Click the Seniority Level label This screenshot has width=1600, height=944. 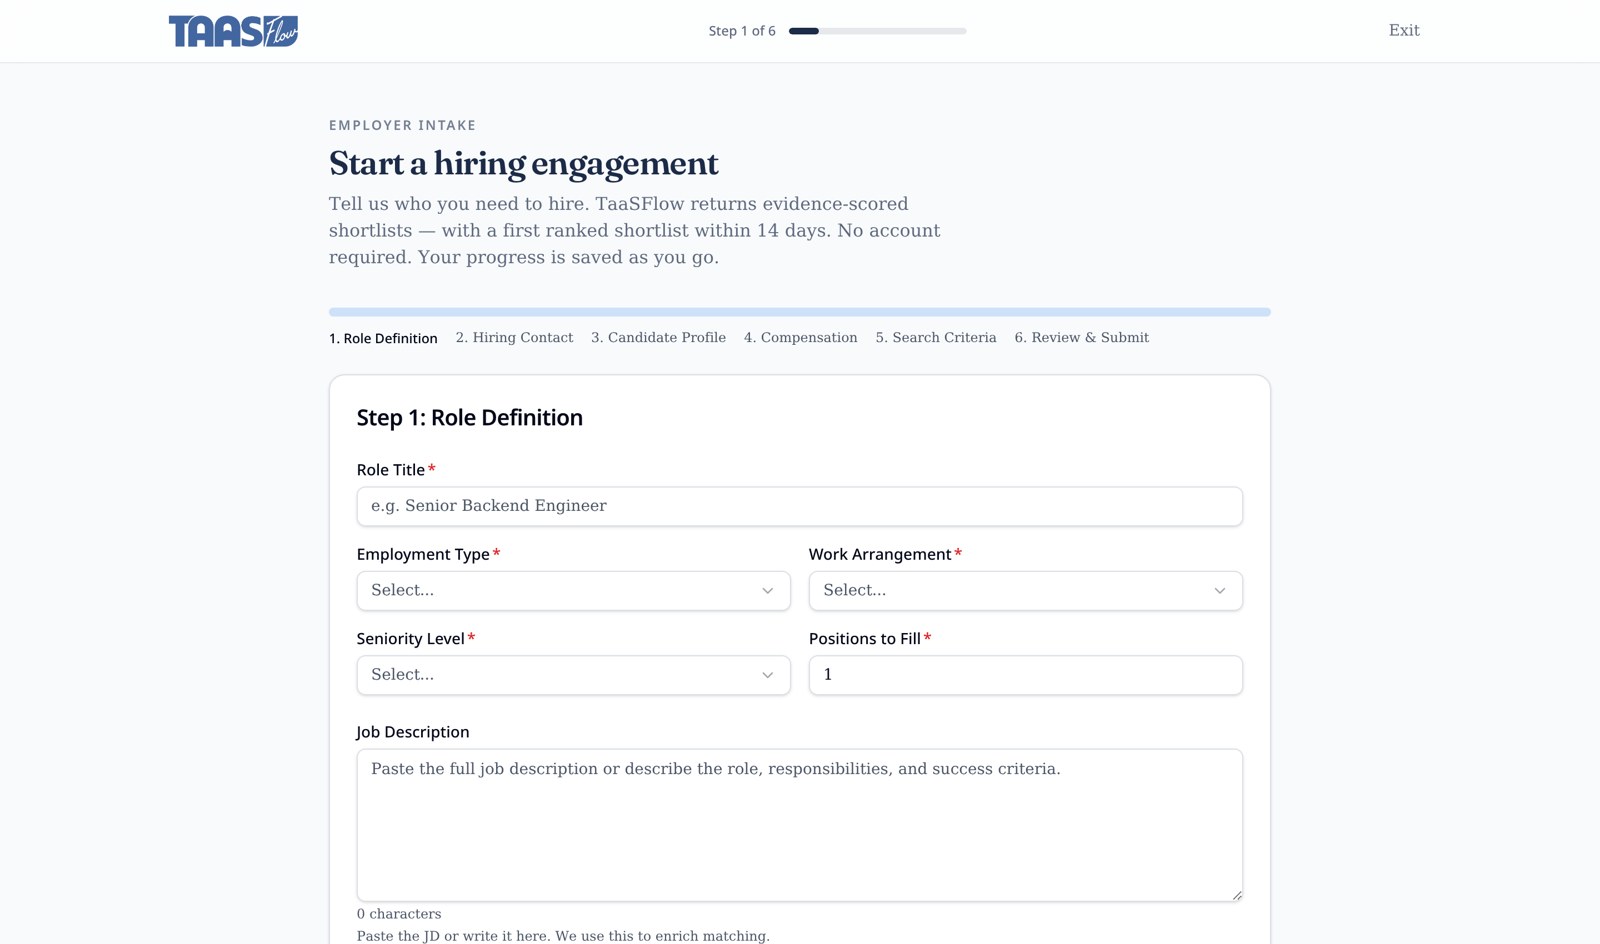click(x=411, y=639)
